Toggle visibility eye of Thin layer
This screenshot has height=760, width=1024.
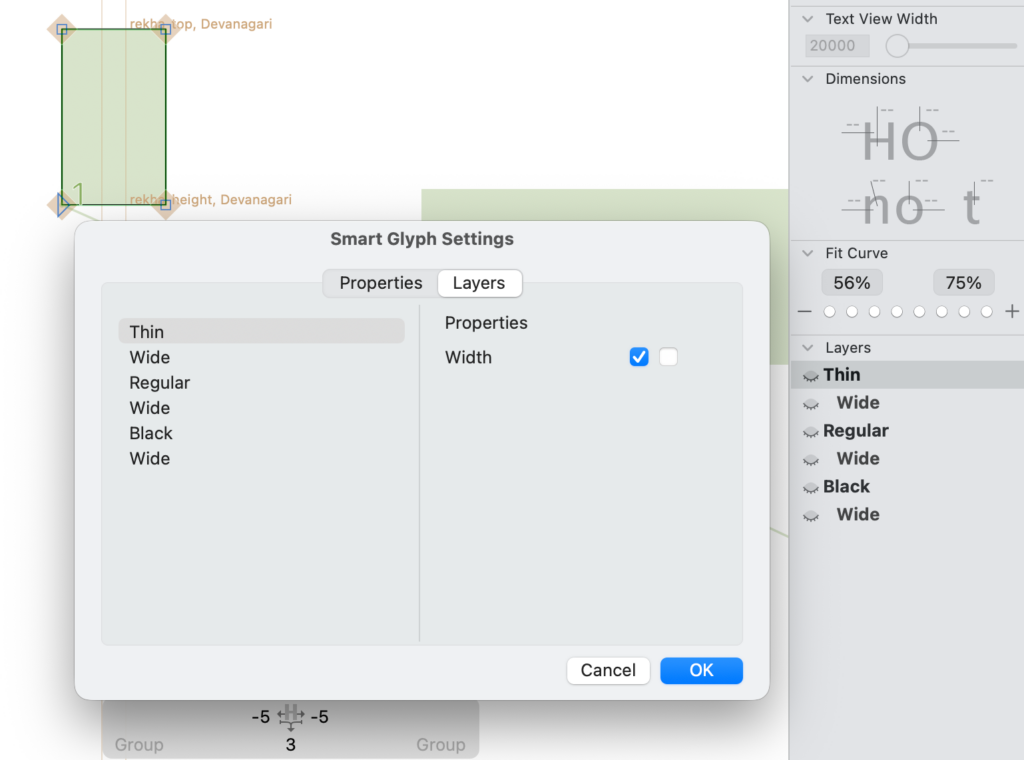810,376
